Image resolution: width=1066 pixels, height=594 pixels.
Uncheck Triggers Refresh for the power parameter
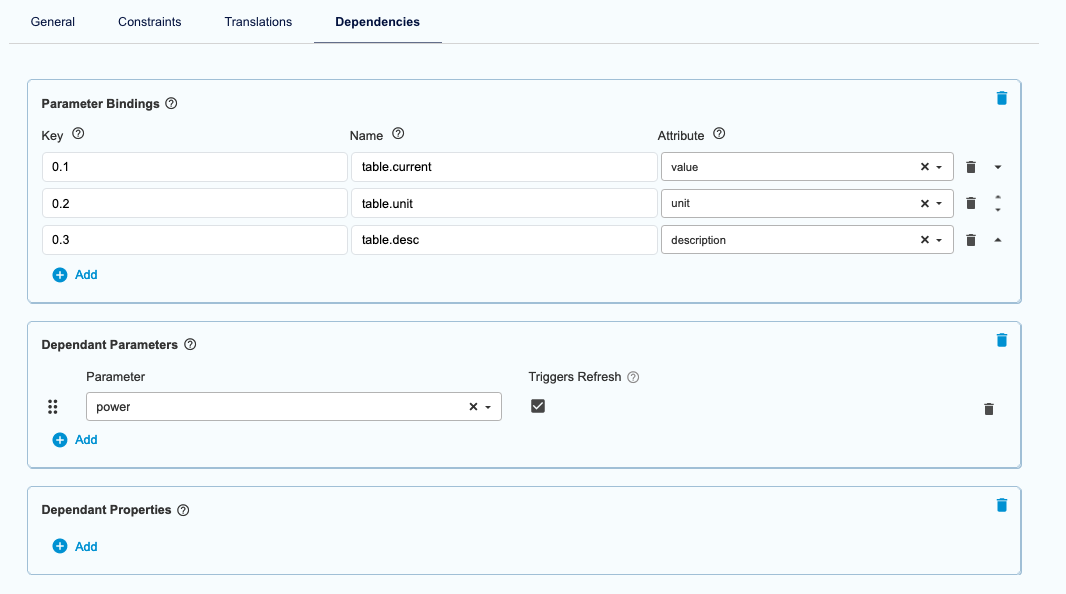coord(538,406)
